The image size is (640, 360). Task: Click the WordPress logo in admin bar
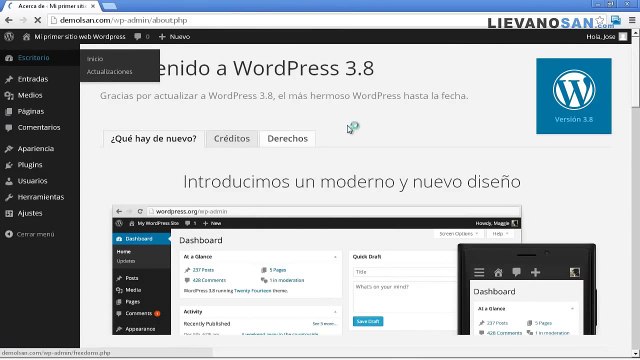click(9, 37)
